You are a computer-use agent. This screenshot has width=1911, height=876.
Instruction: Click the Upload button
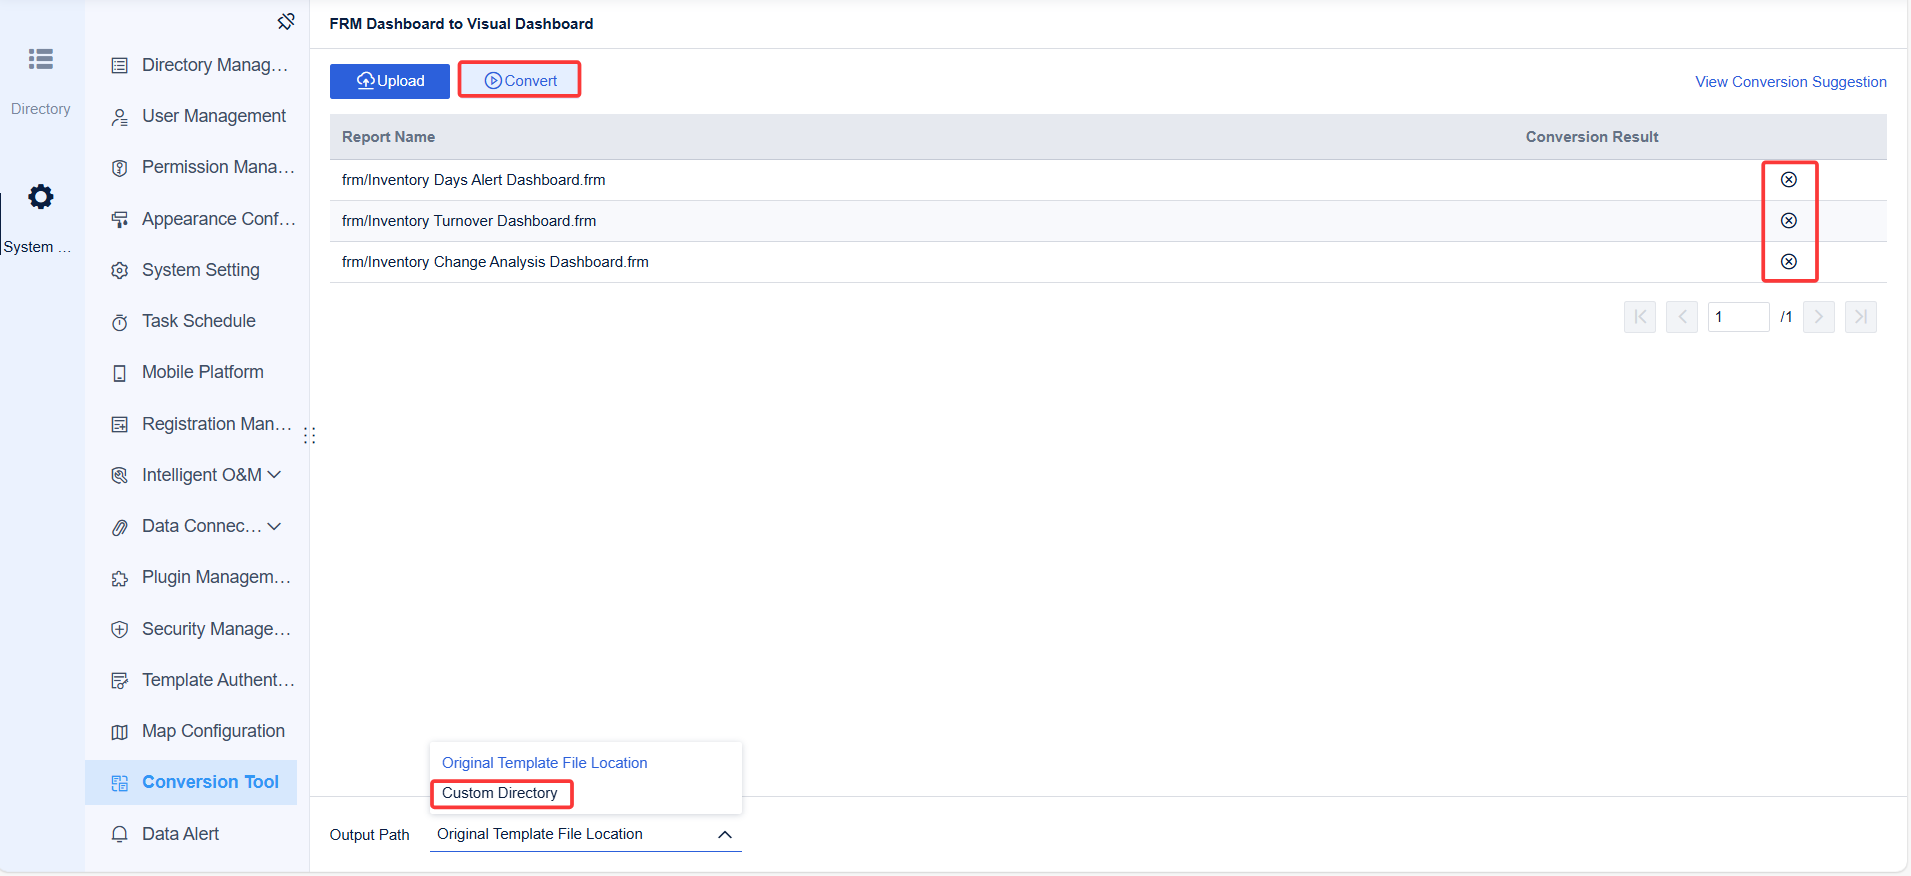390,81
